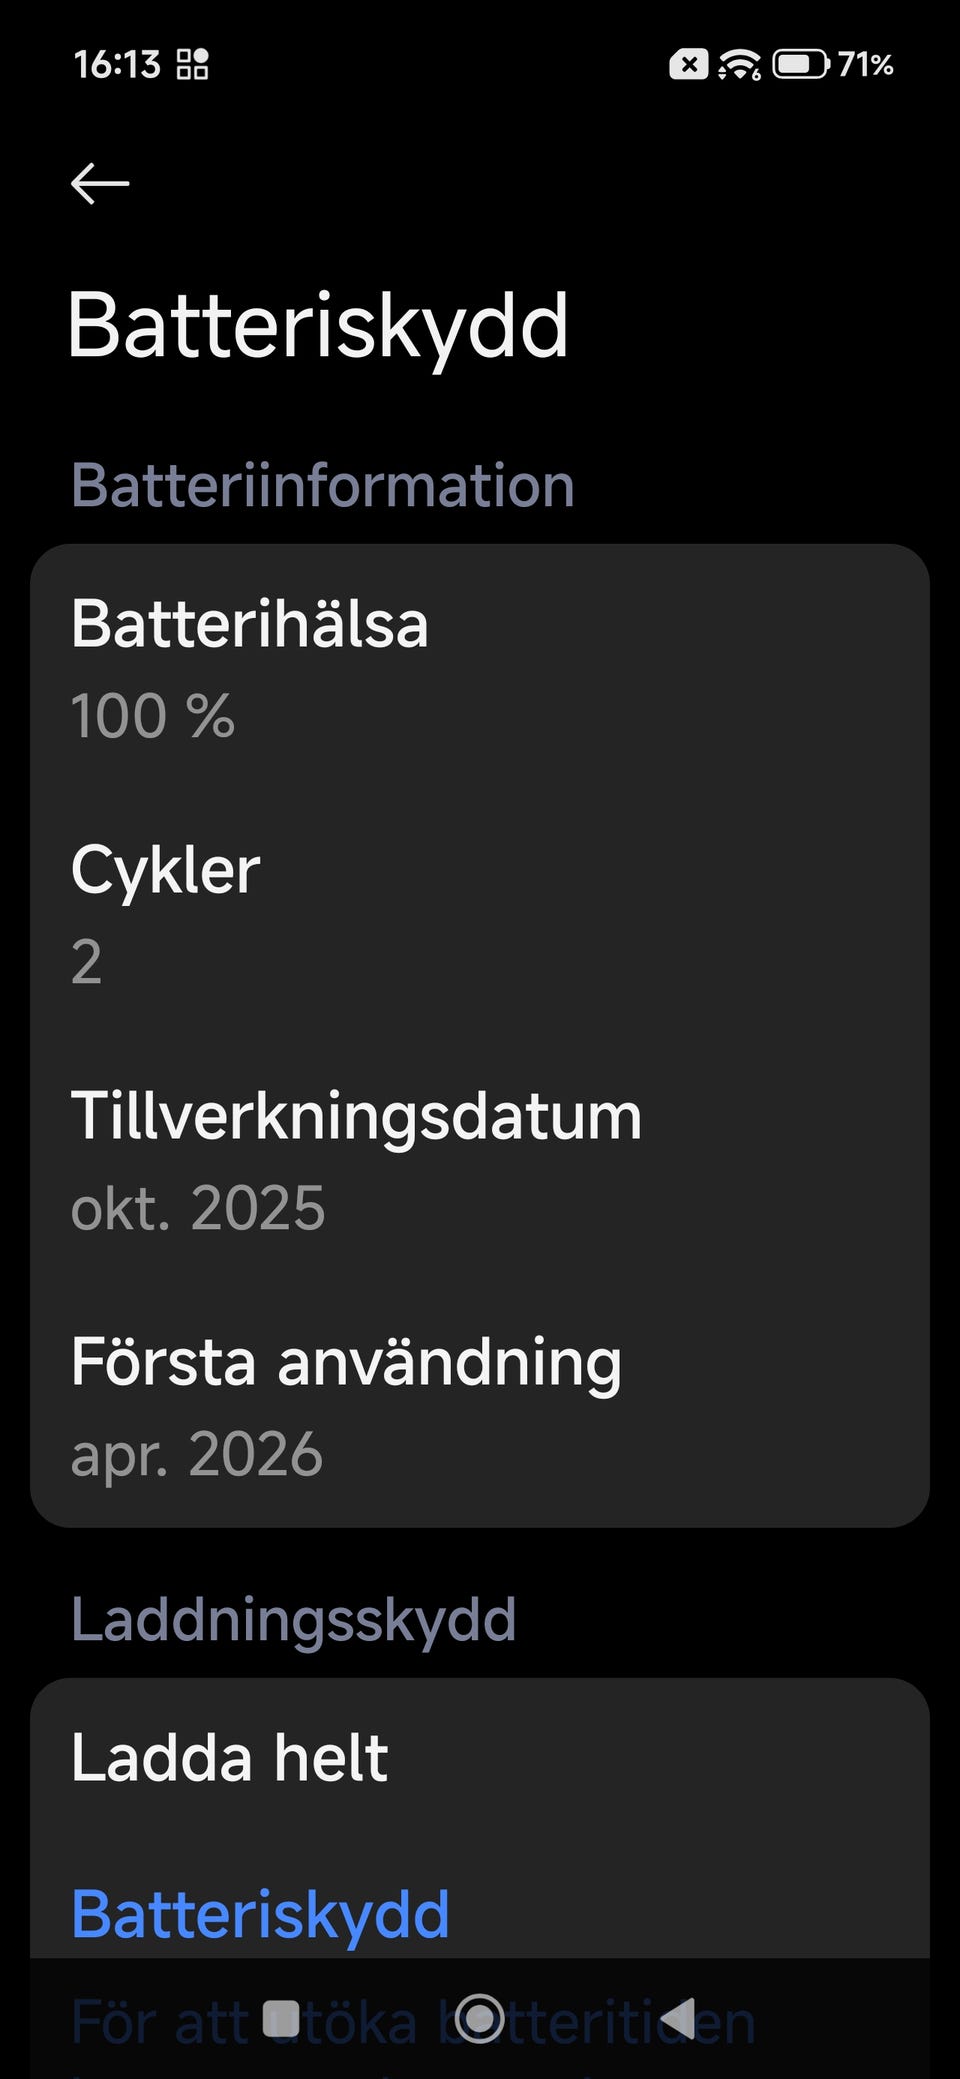960x2079 pixels.
Task: Tap the X indicator icon in status bar
Action: tap(688, 65)
